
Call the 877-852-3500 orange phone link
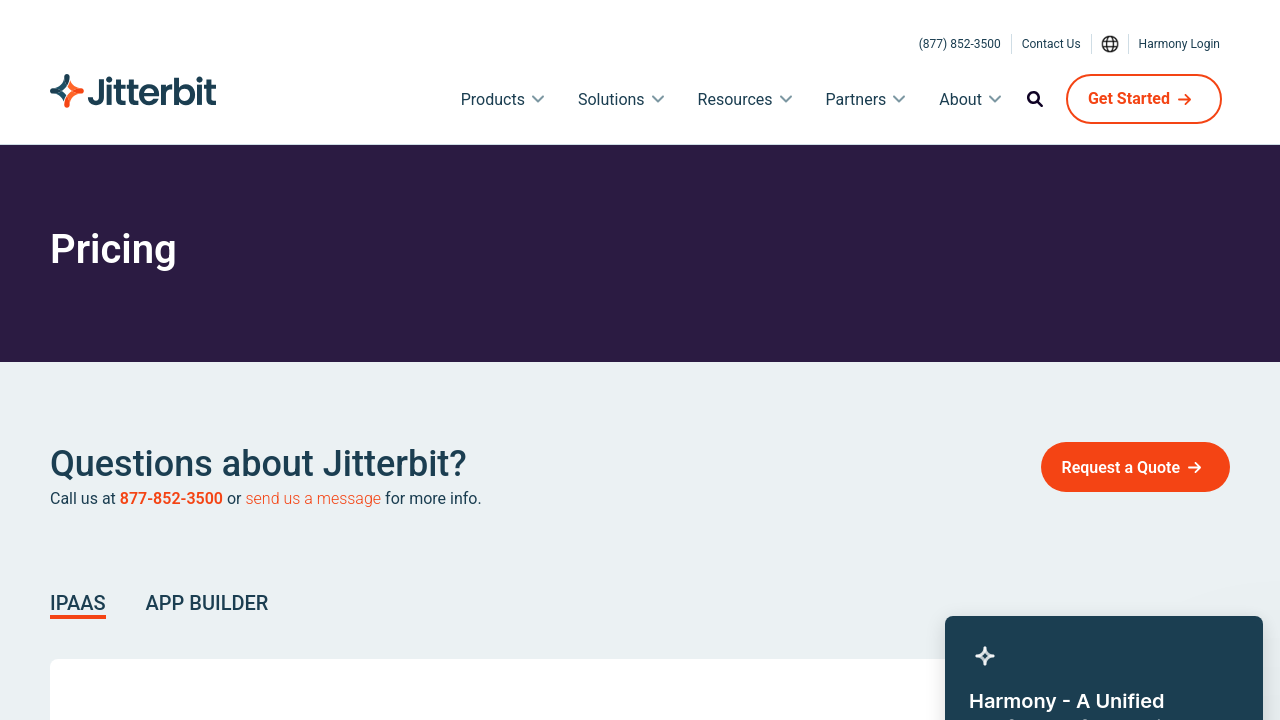click(x=171, y=498)
